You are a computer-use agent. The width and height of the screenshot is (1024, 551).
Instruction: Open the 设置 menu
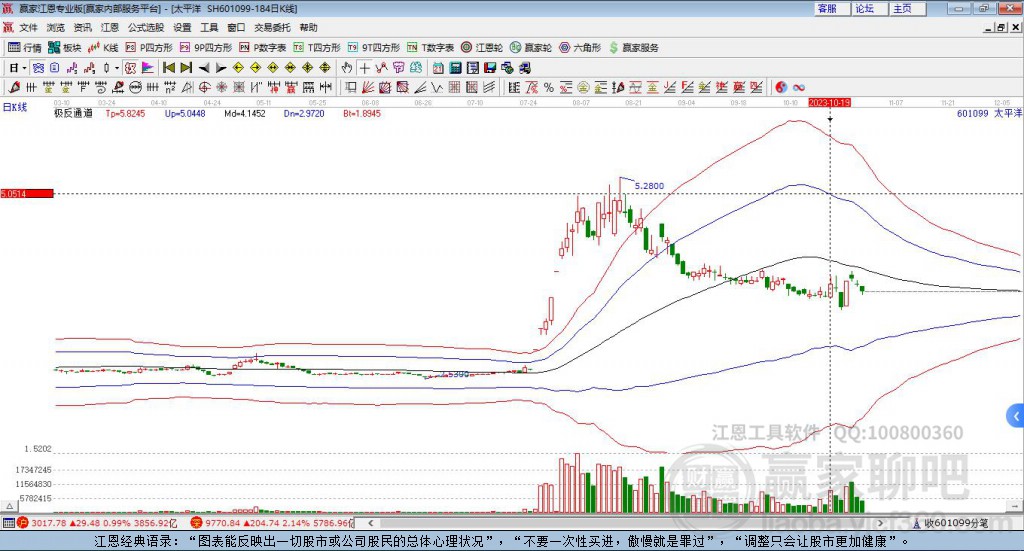pos(182,27)
